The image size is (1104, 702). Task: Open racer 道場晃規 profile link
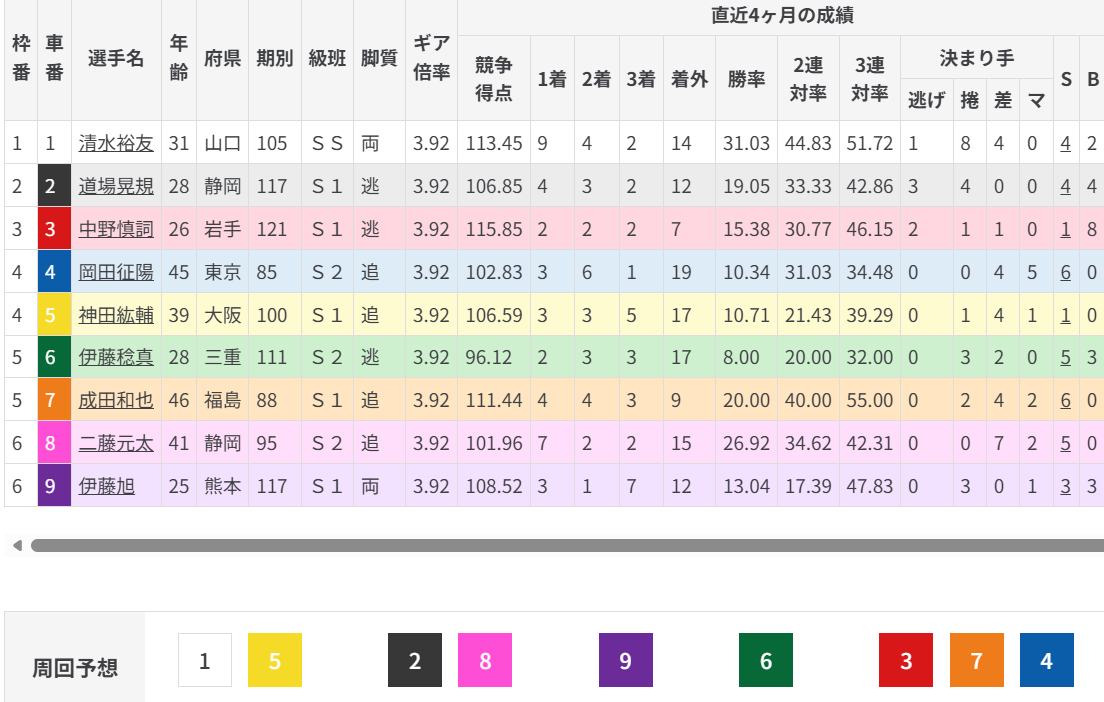[x=116, y=186]
